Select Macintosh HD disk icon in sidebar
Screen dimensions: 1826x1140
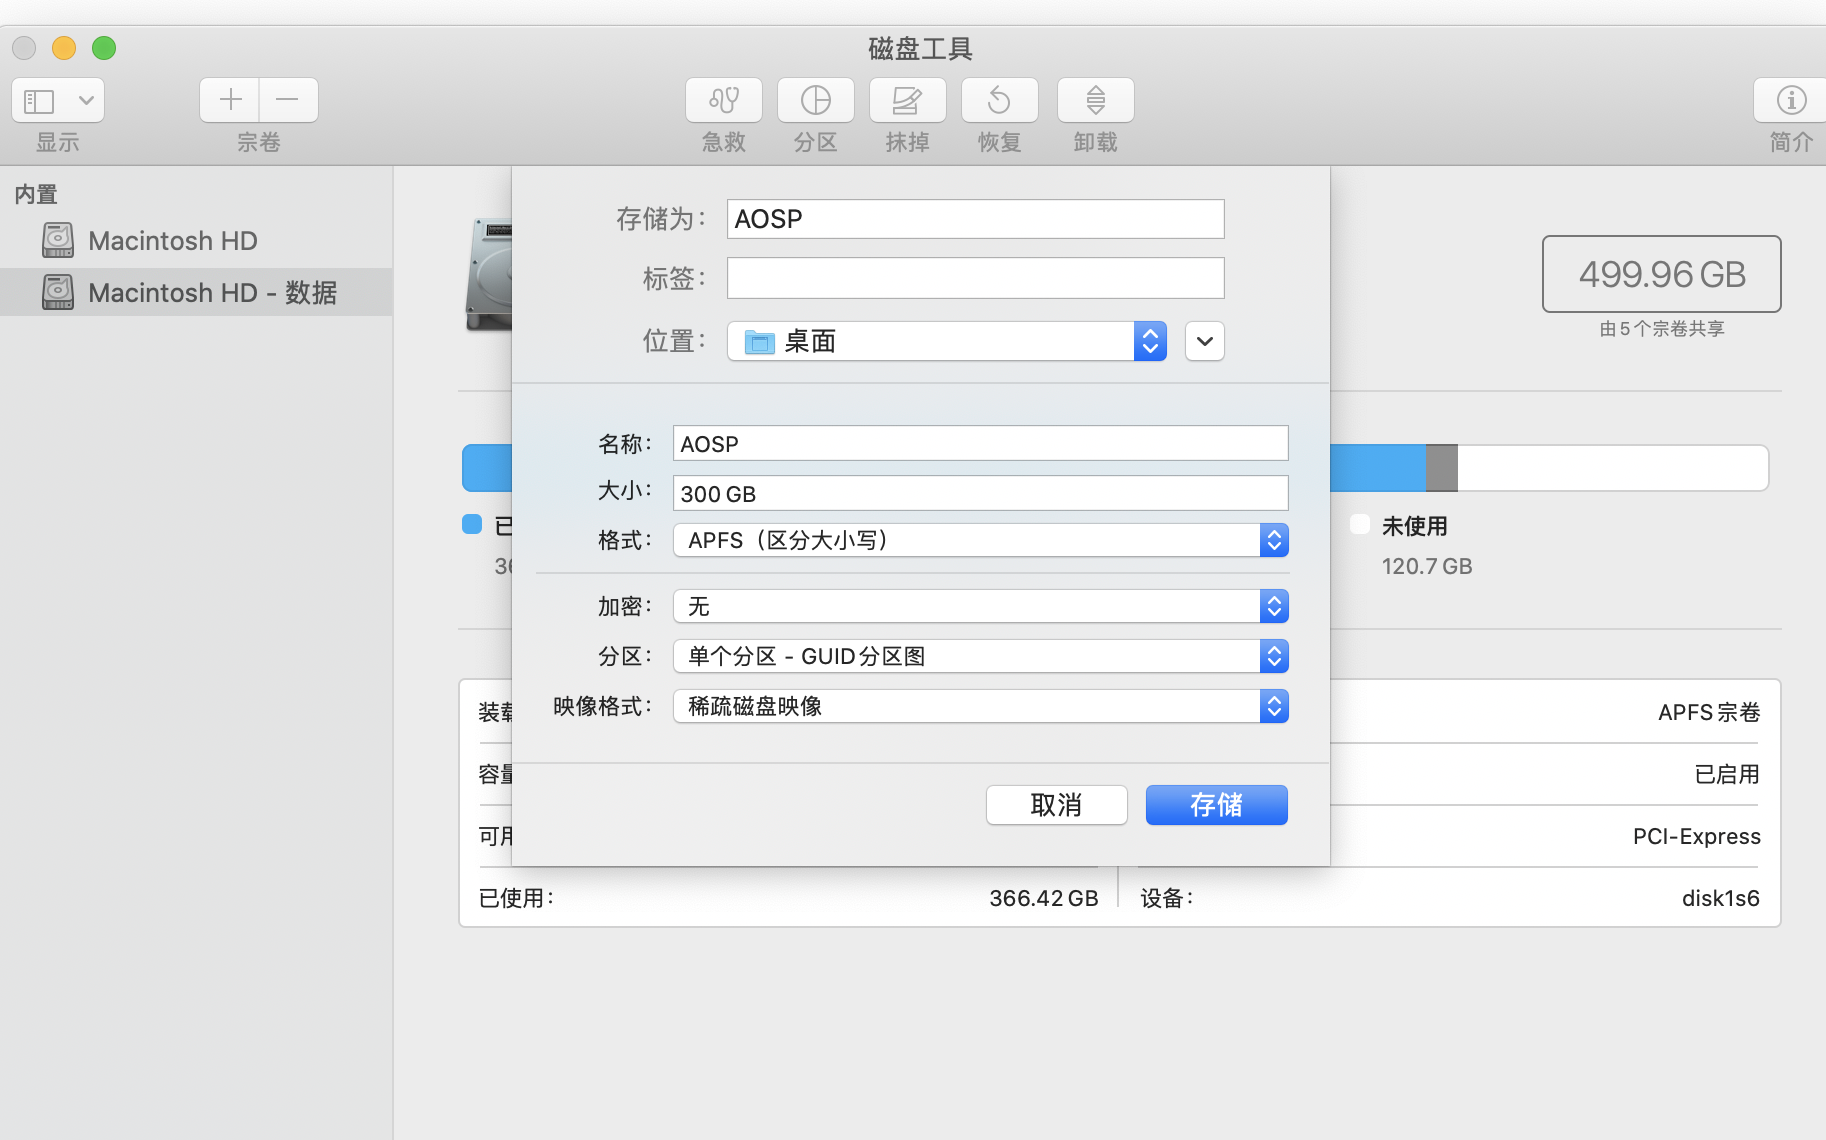coord(58,240)
